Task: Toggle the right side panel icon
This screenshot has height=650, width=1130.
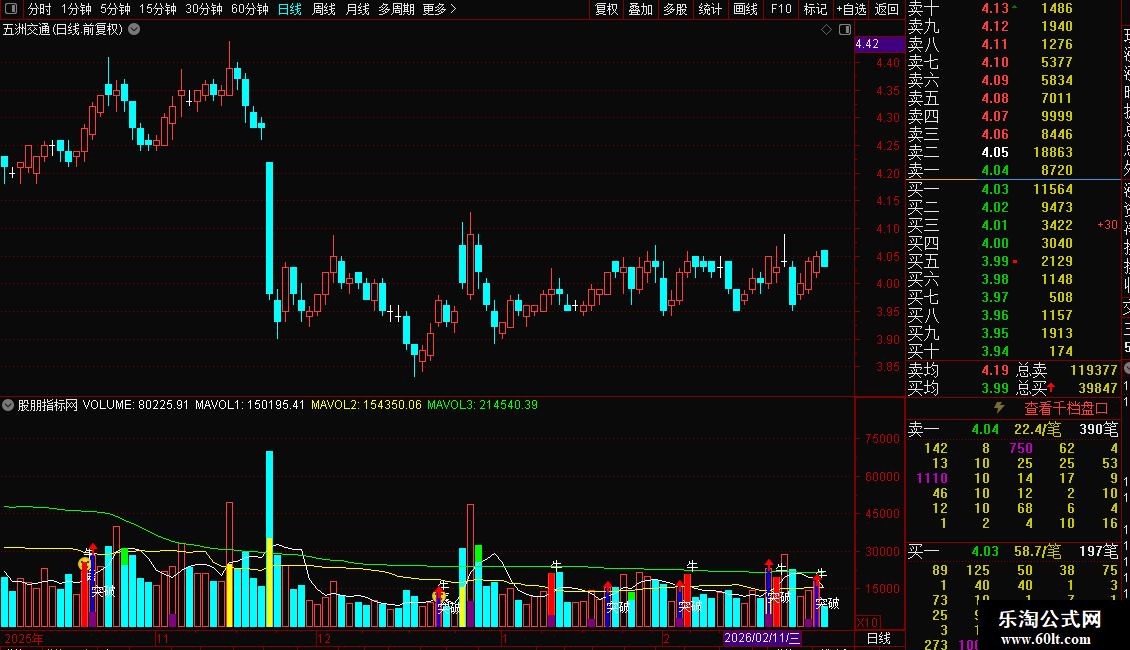Action: (x=845, y=30)
